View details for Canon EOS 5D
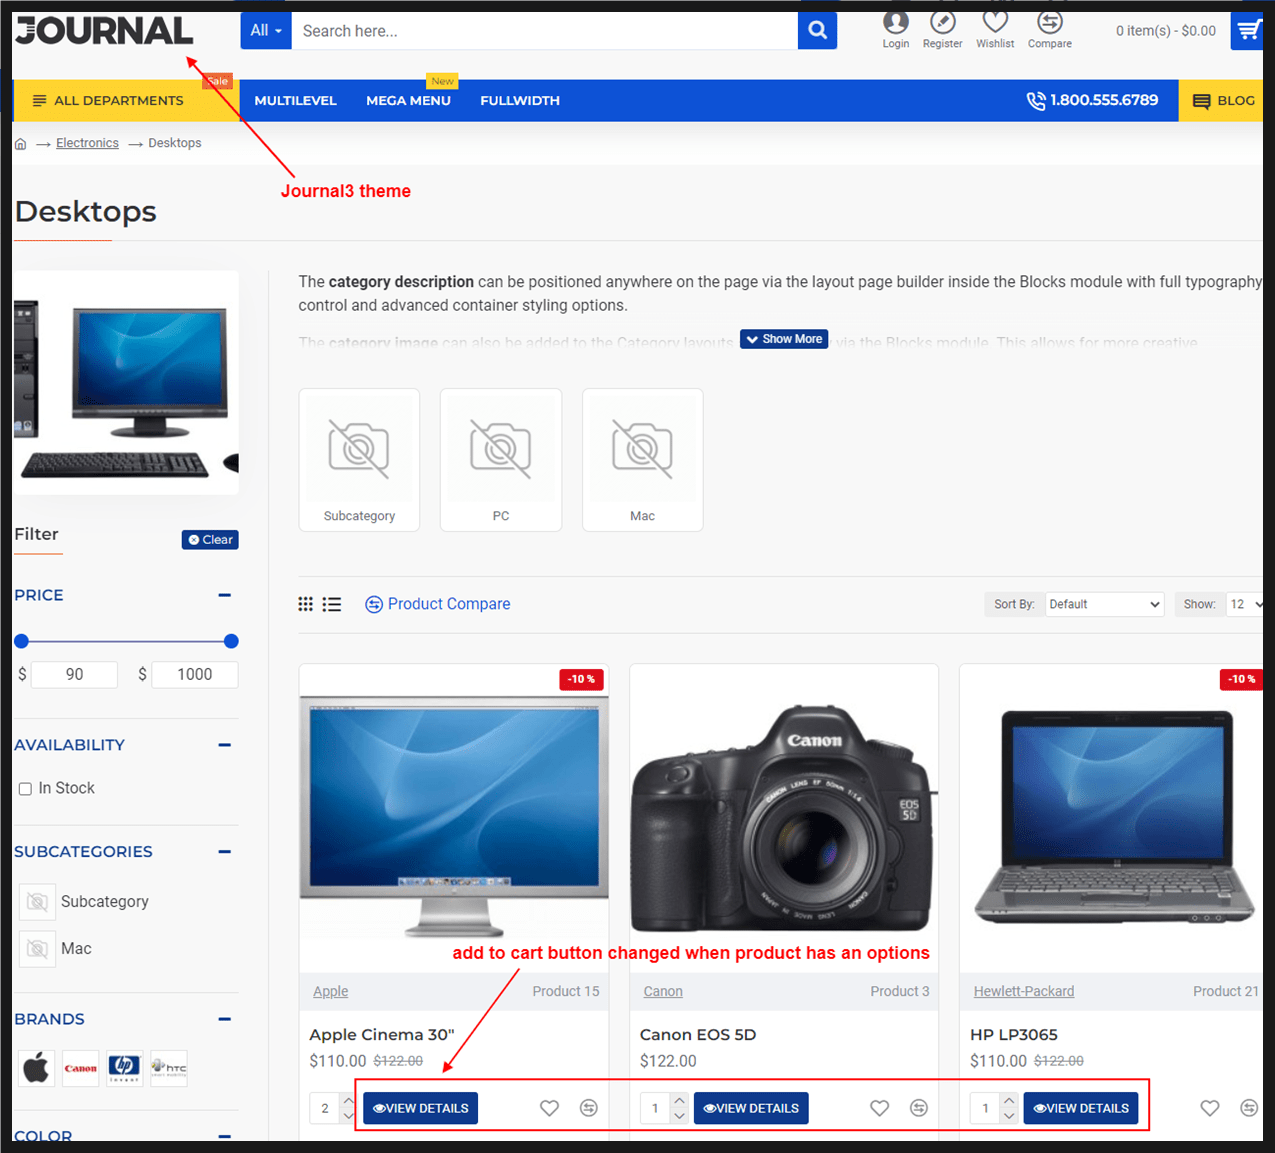 coord(750,1108)
